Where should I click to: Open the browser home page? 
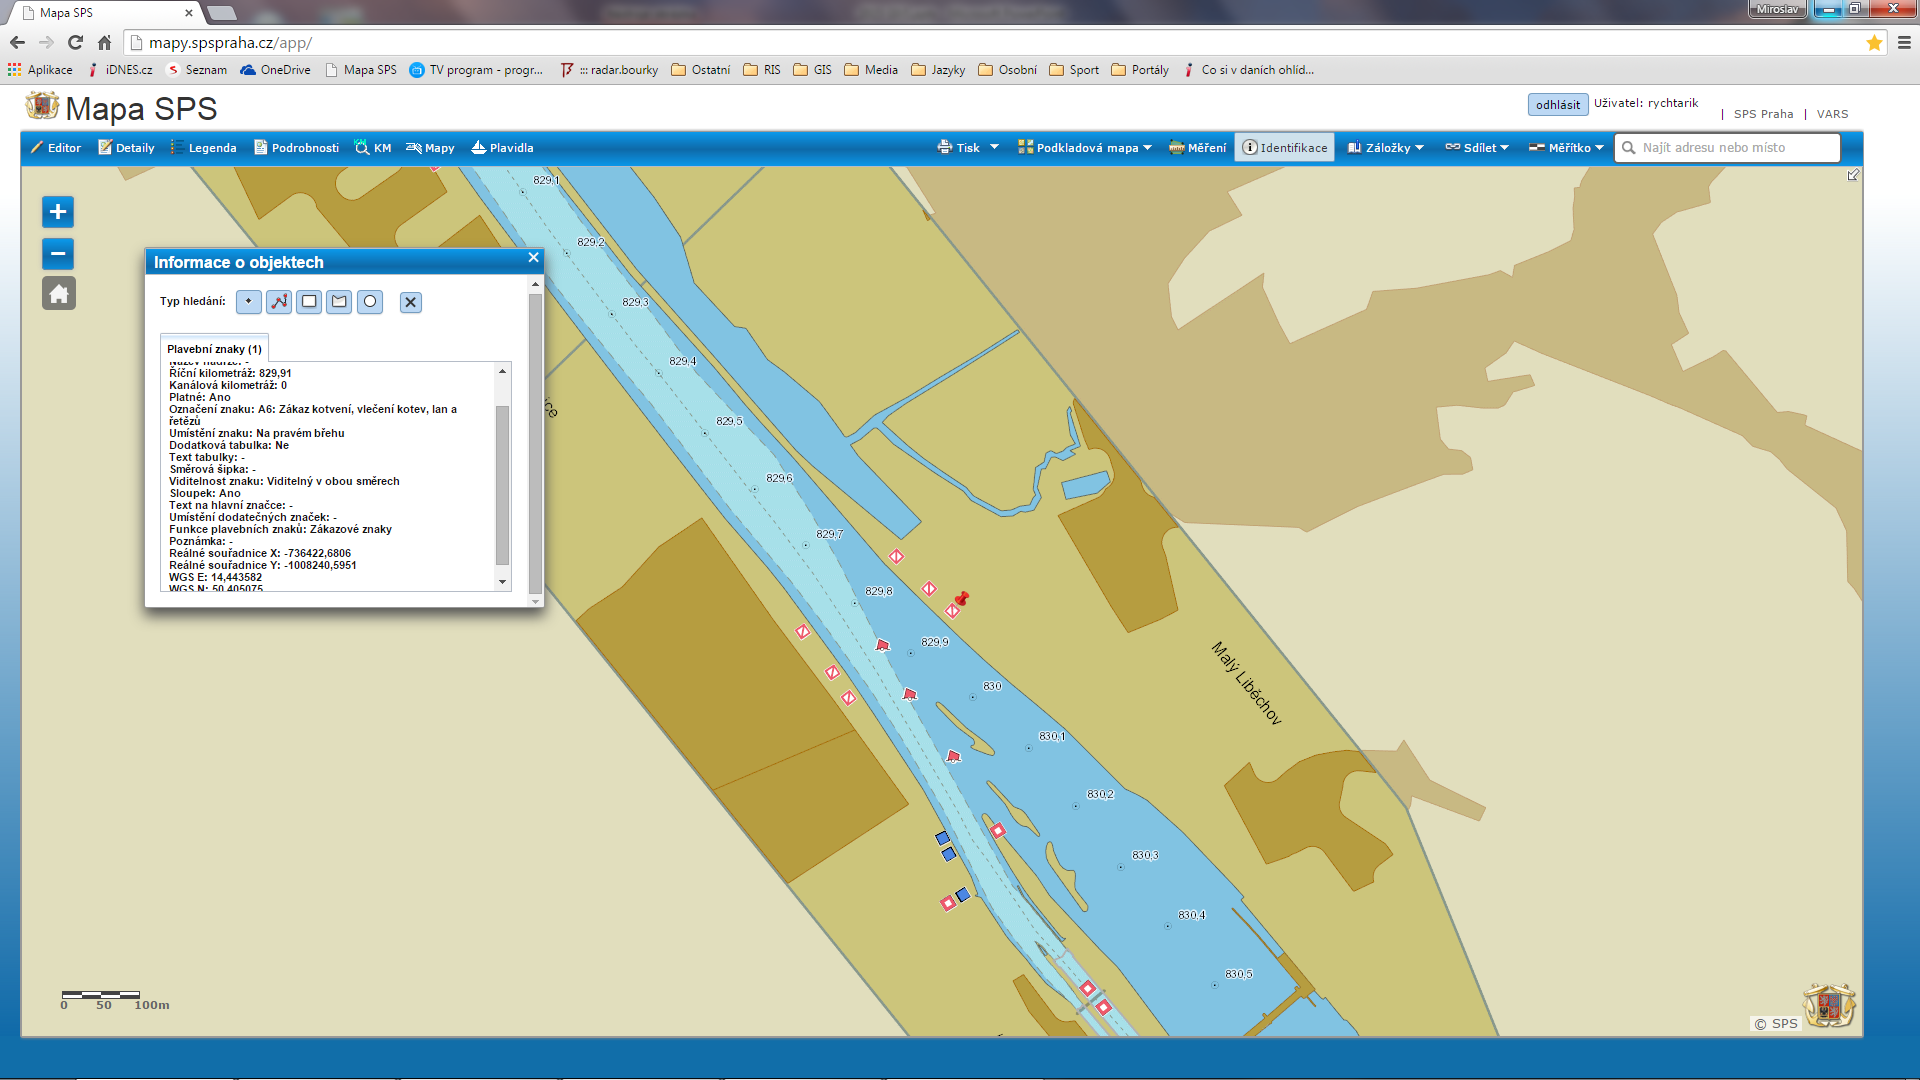(104, 43)
